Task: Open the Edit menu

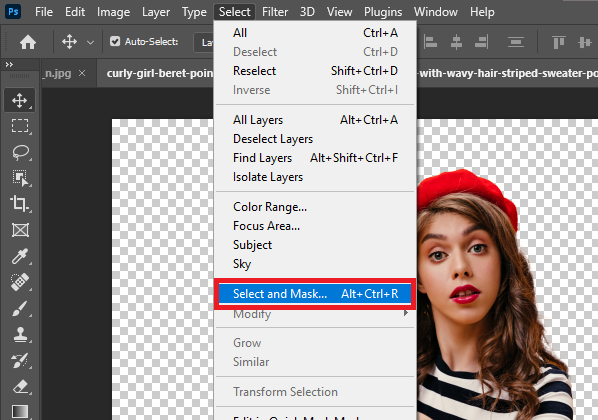Action: 75,12
